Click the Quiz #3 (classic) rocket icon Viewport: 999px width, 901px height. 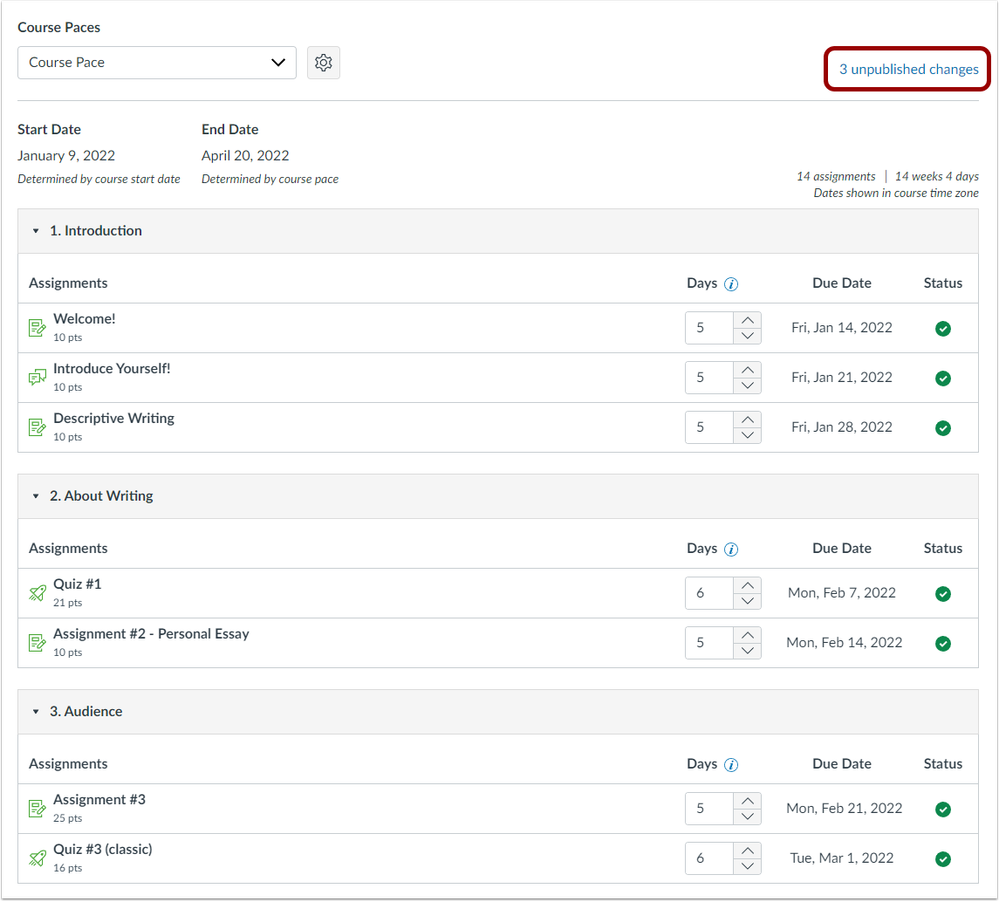pos(37,858)
